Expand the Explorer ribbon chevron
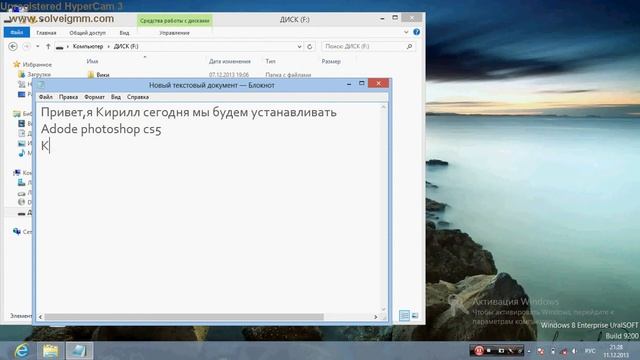Screen dimensions: 640x360 tap(406, 32)
